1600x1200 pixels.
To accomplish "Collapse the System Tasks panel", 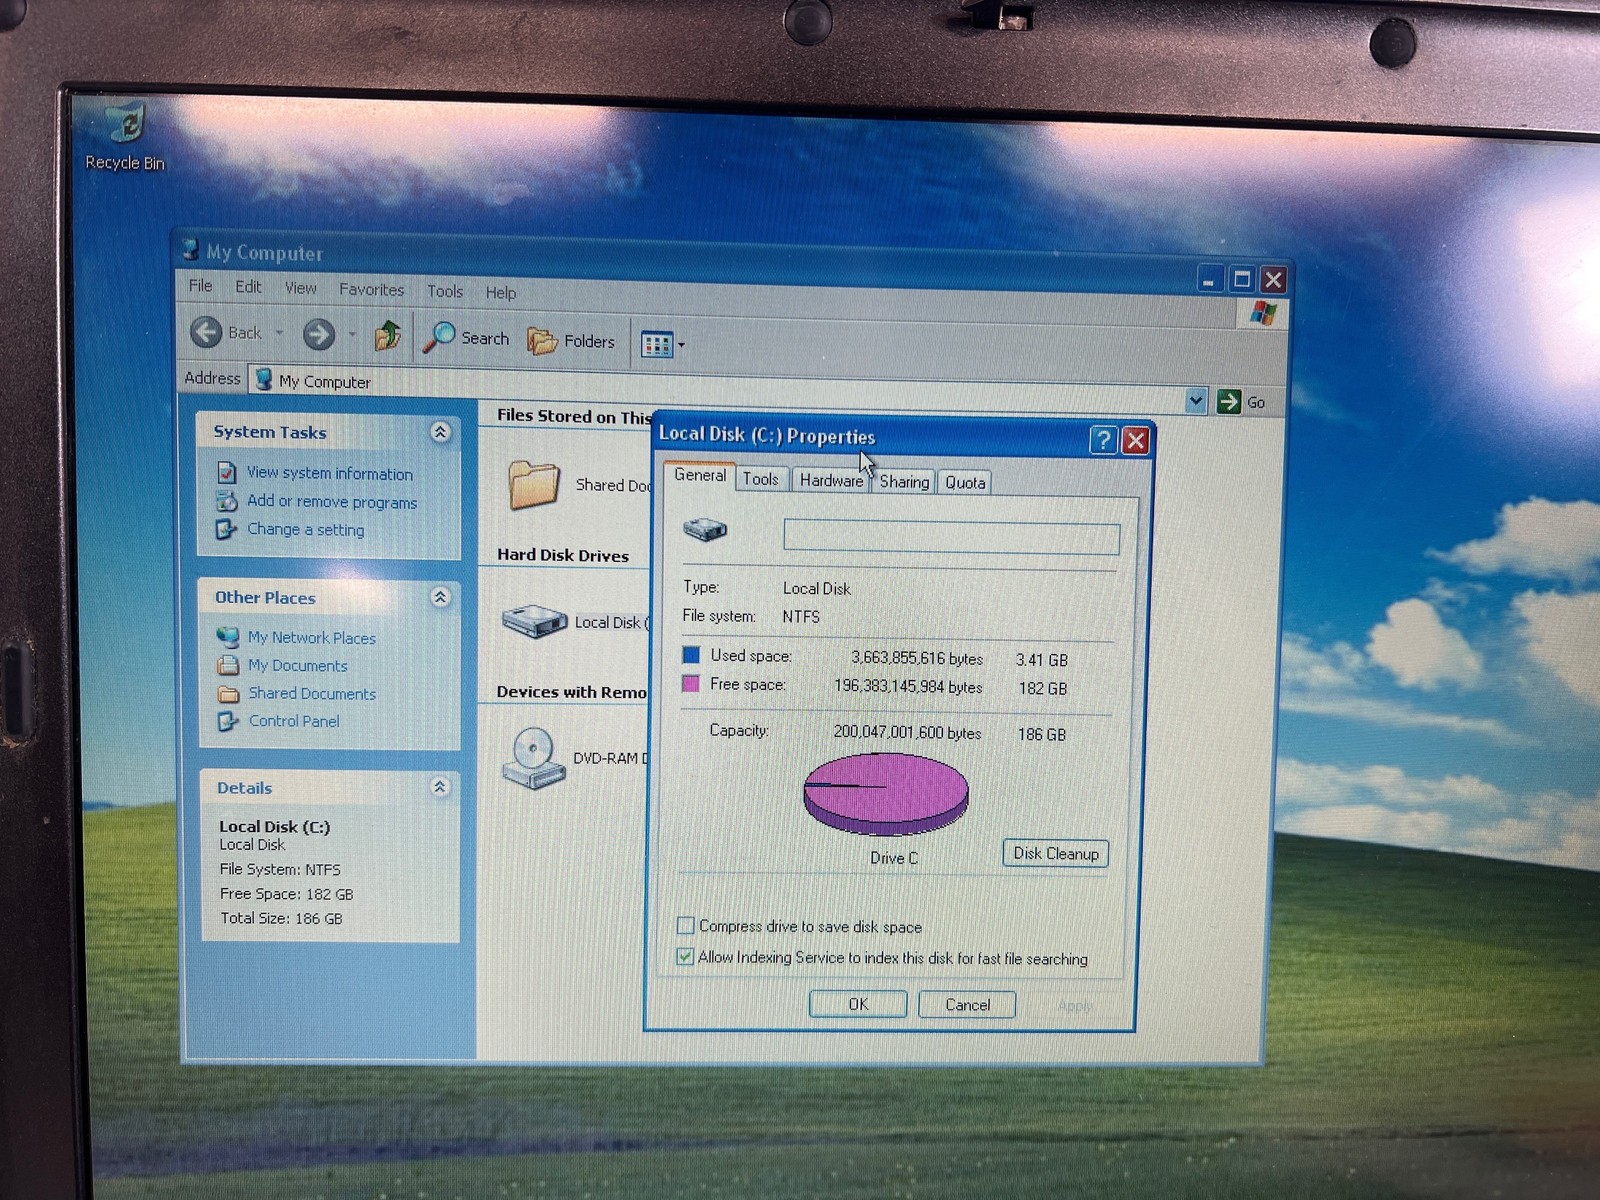I will click(x=440, y=432).
